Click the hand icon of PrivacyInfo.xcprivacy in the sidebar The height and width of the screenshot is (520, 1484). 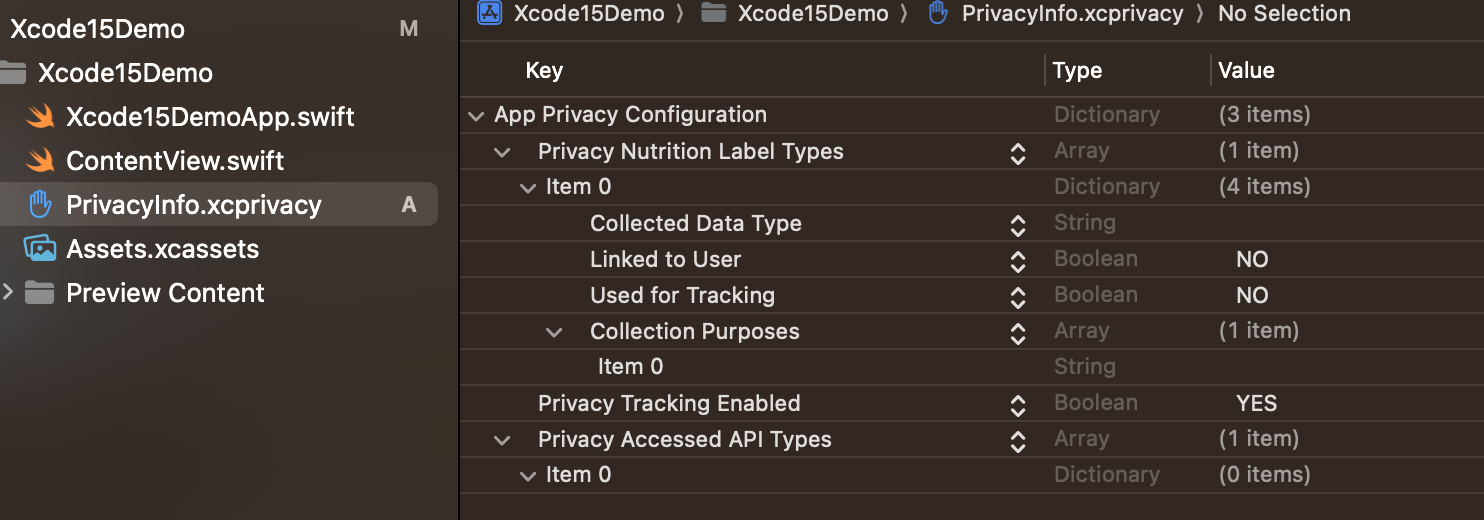click(x=39, y=205)
